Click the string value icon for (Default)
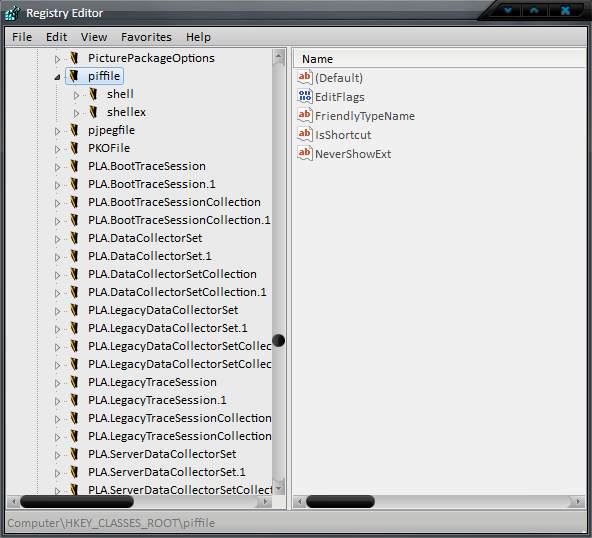Viewport: 592px width, 538px height. [305, 77]
